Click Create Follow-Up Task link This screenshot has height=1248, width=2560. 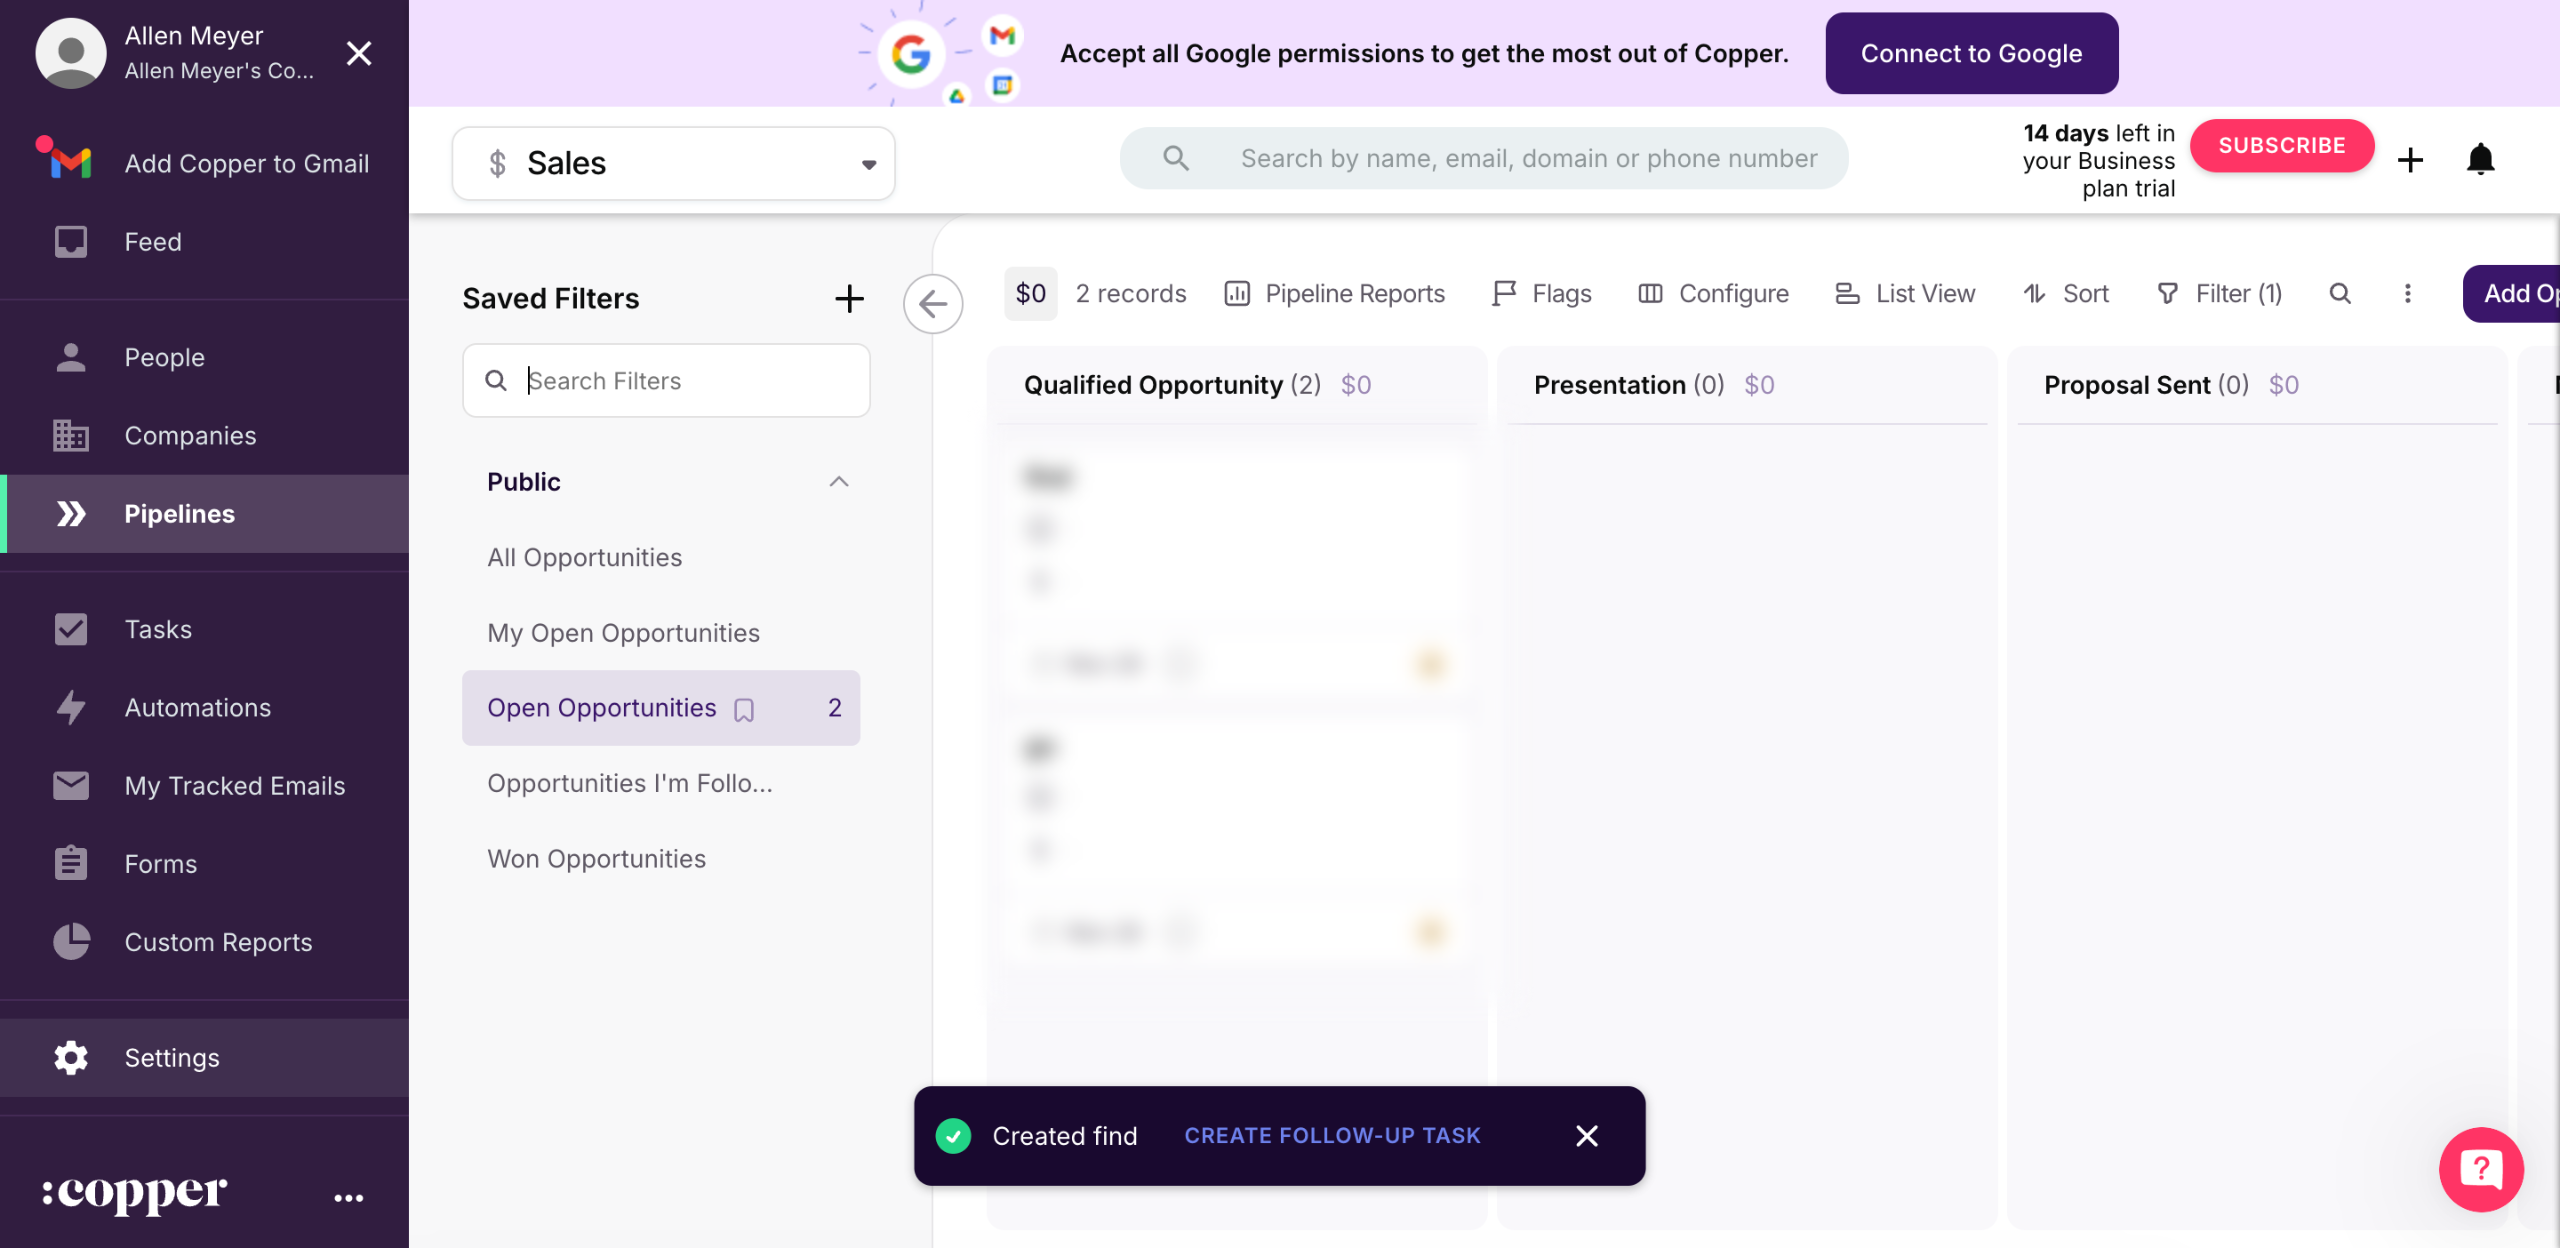[1332, 1136]
